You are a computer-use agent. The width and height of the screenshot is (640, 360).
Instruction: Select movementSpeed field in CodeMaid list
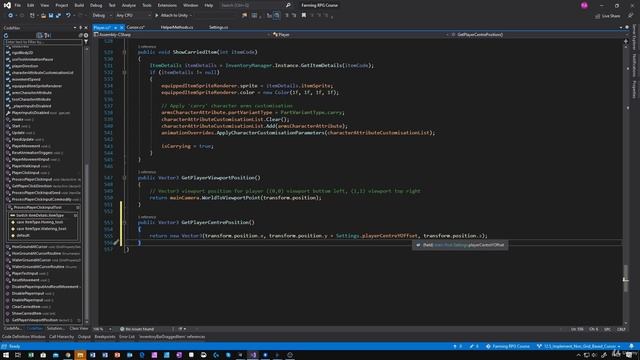point(26,79)
